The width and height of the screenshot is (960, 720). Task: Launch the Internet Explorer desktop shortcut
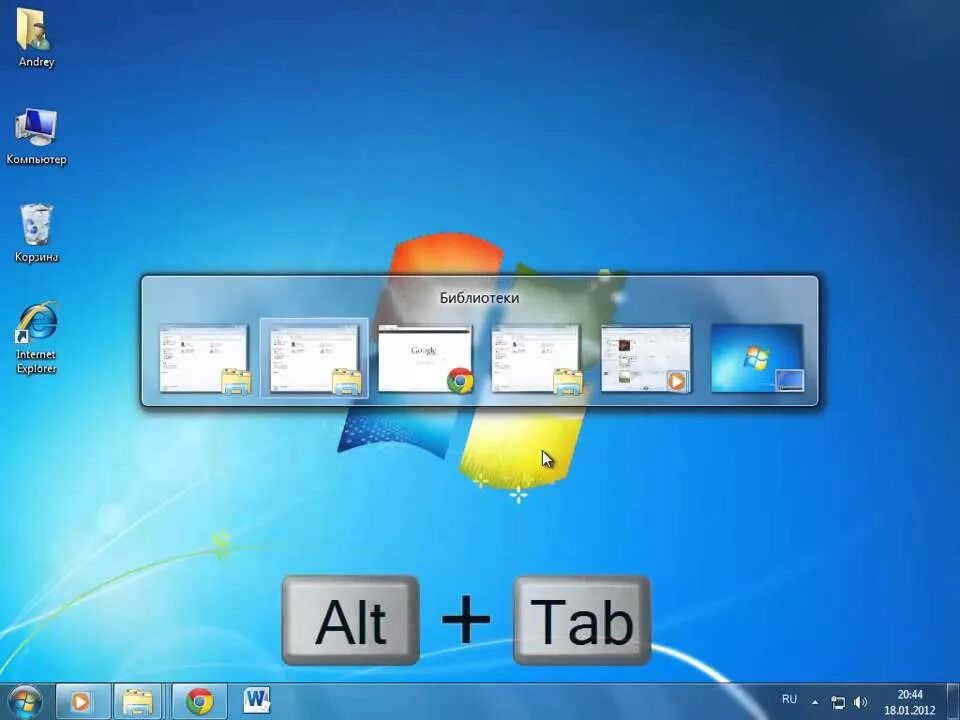pyautogui.click(x=36, y=337)
